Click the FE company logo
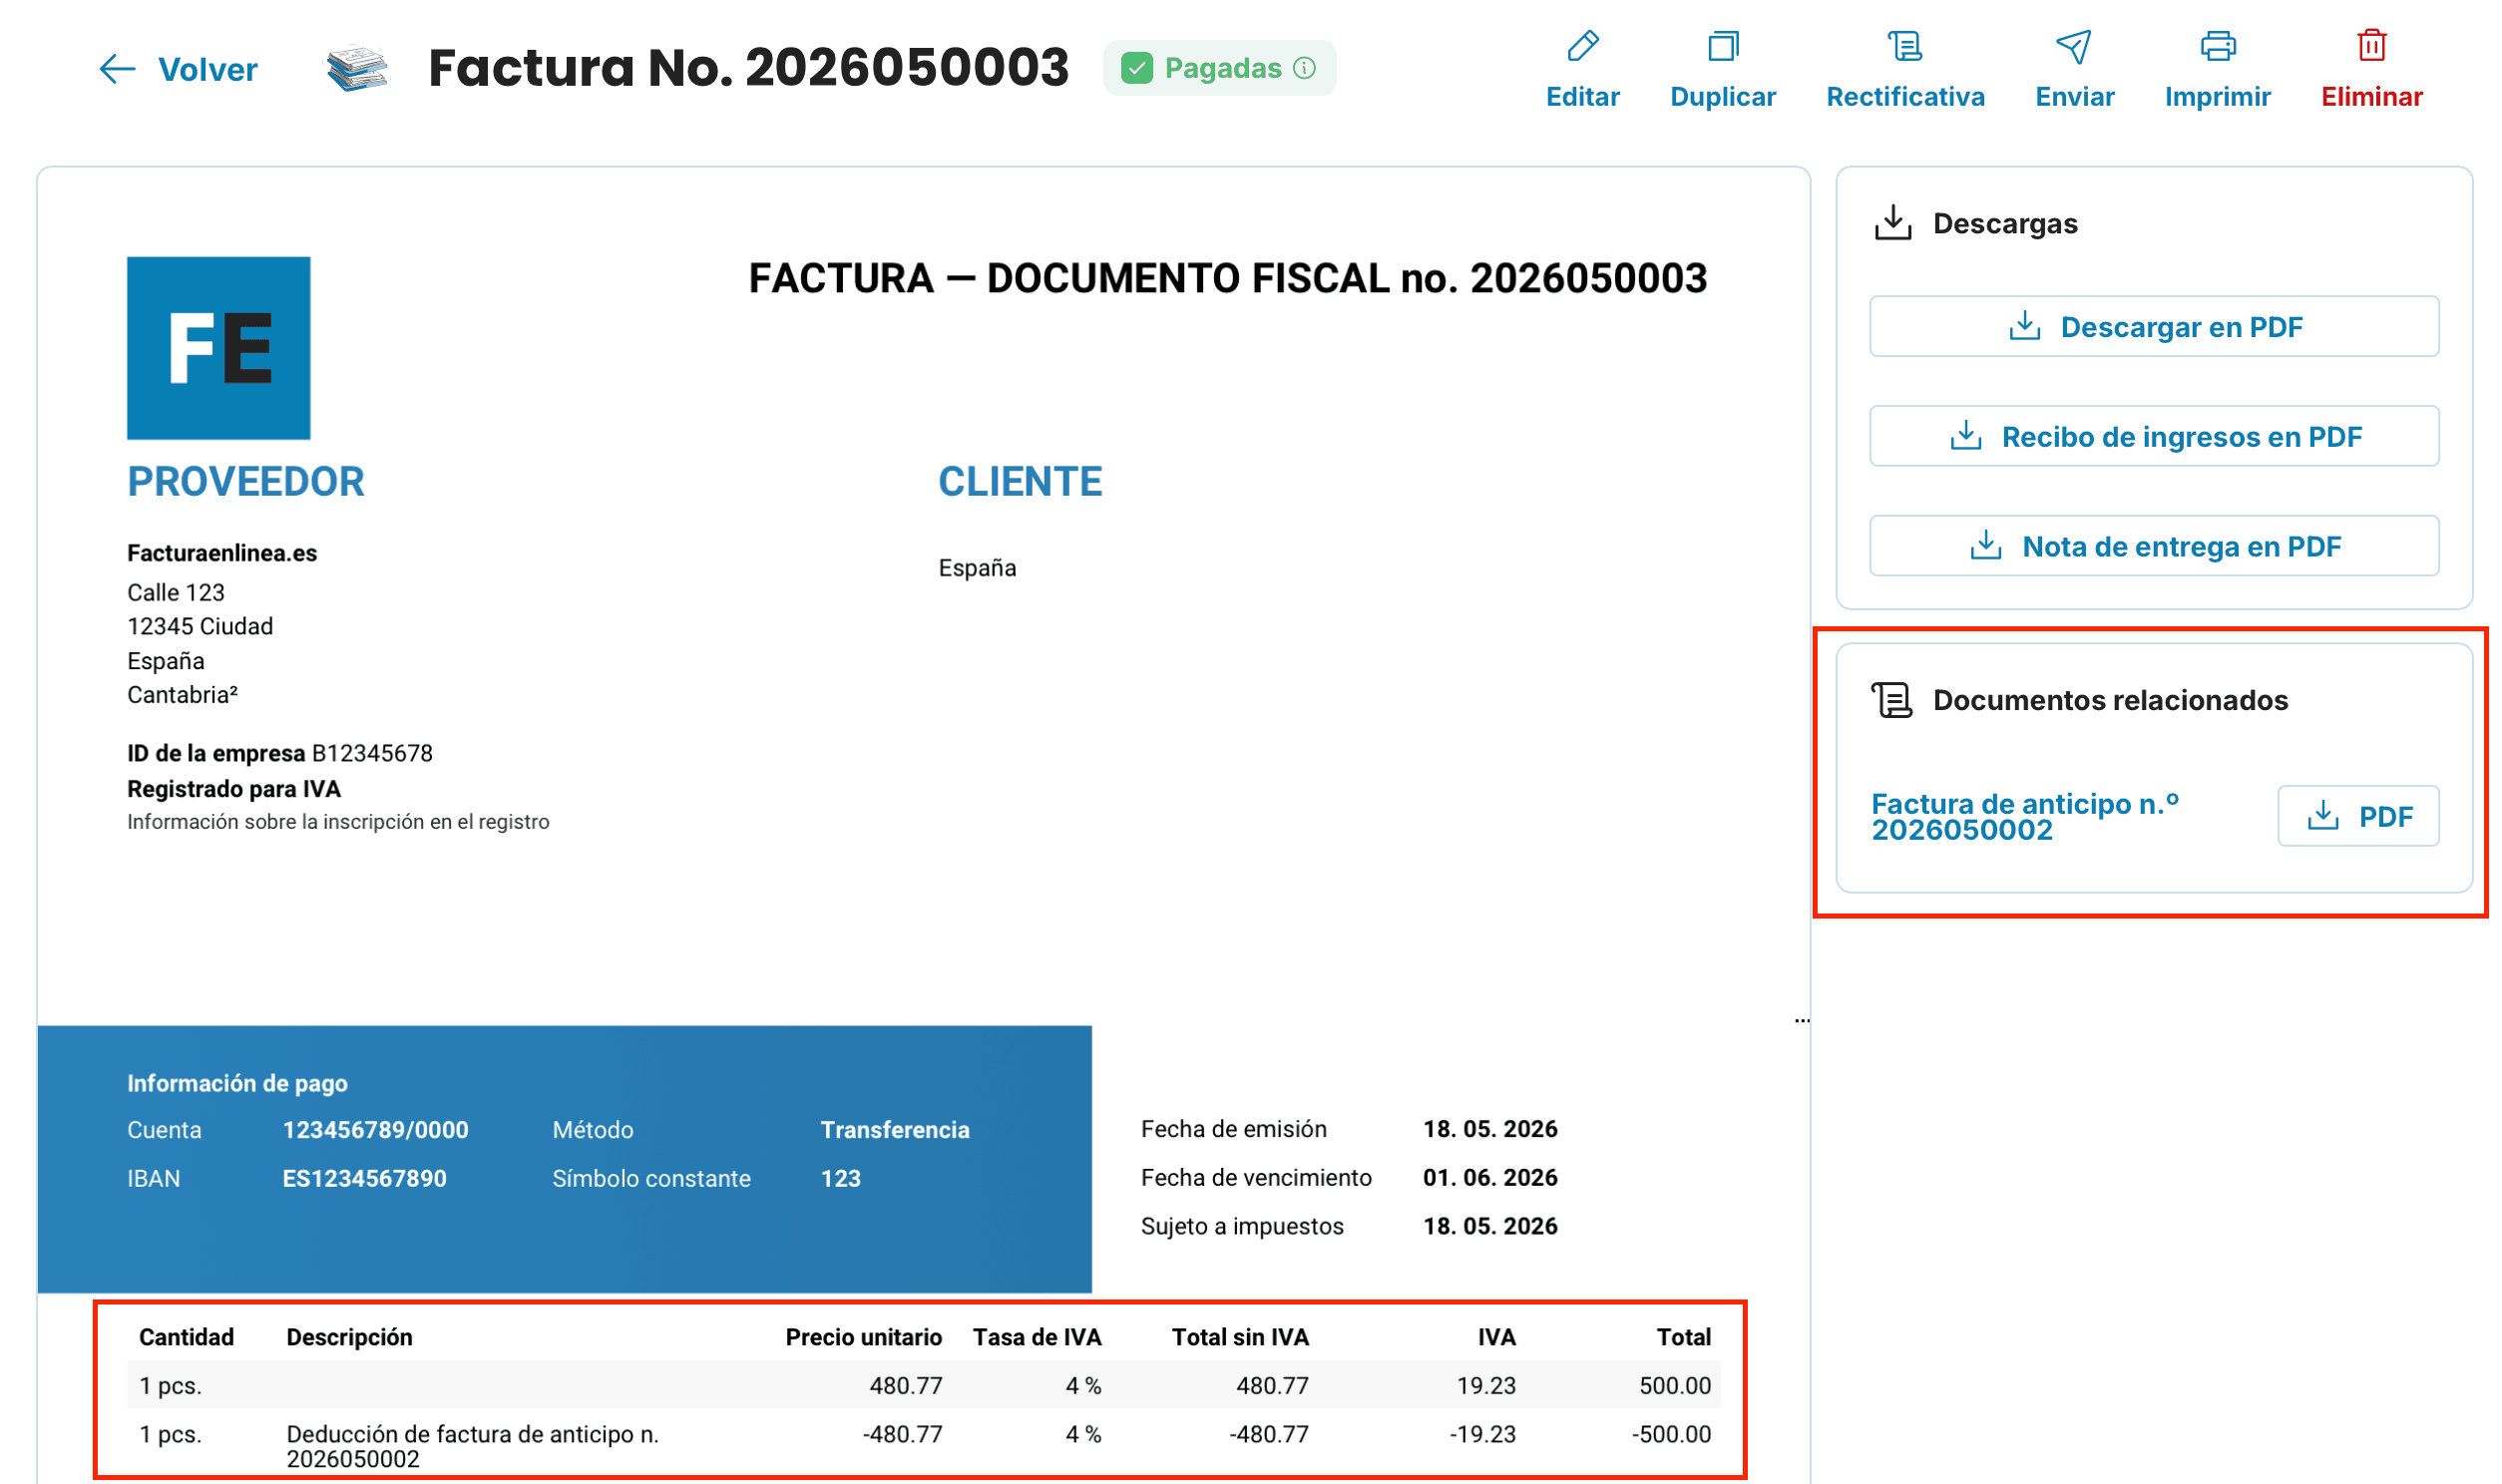Viewport: 2502px width, 1484px height. coord(219,348)
